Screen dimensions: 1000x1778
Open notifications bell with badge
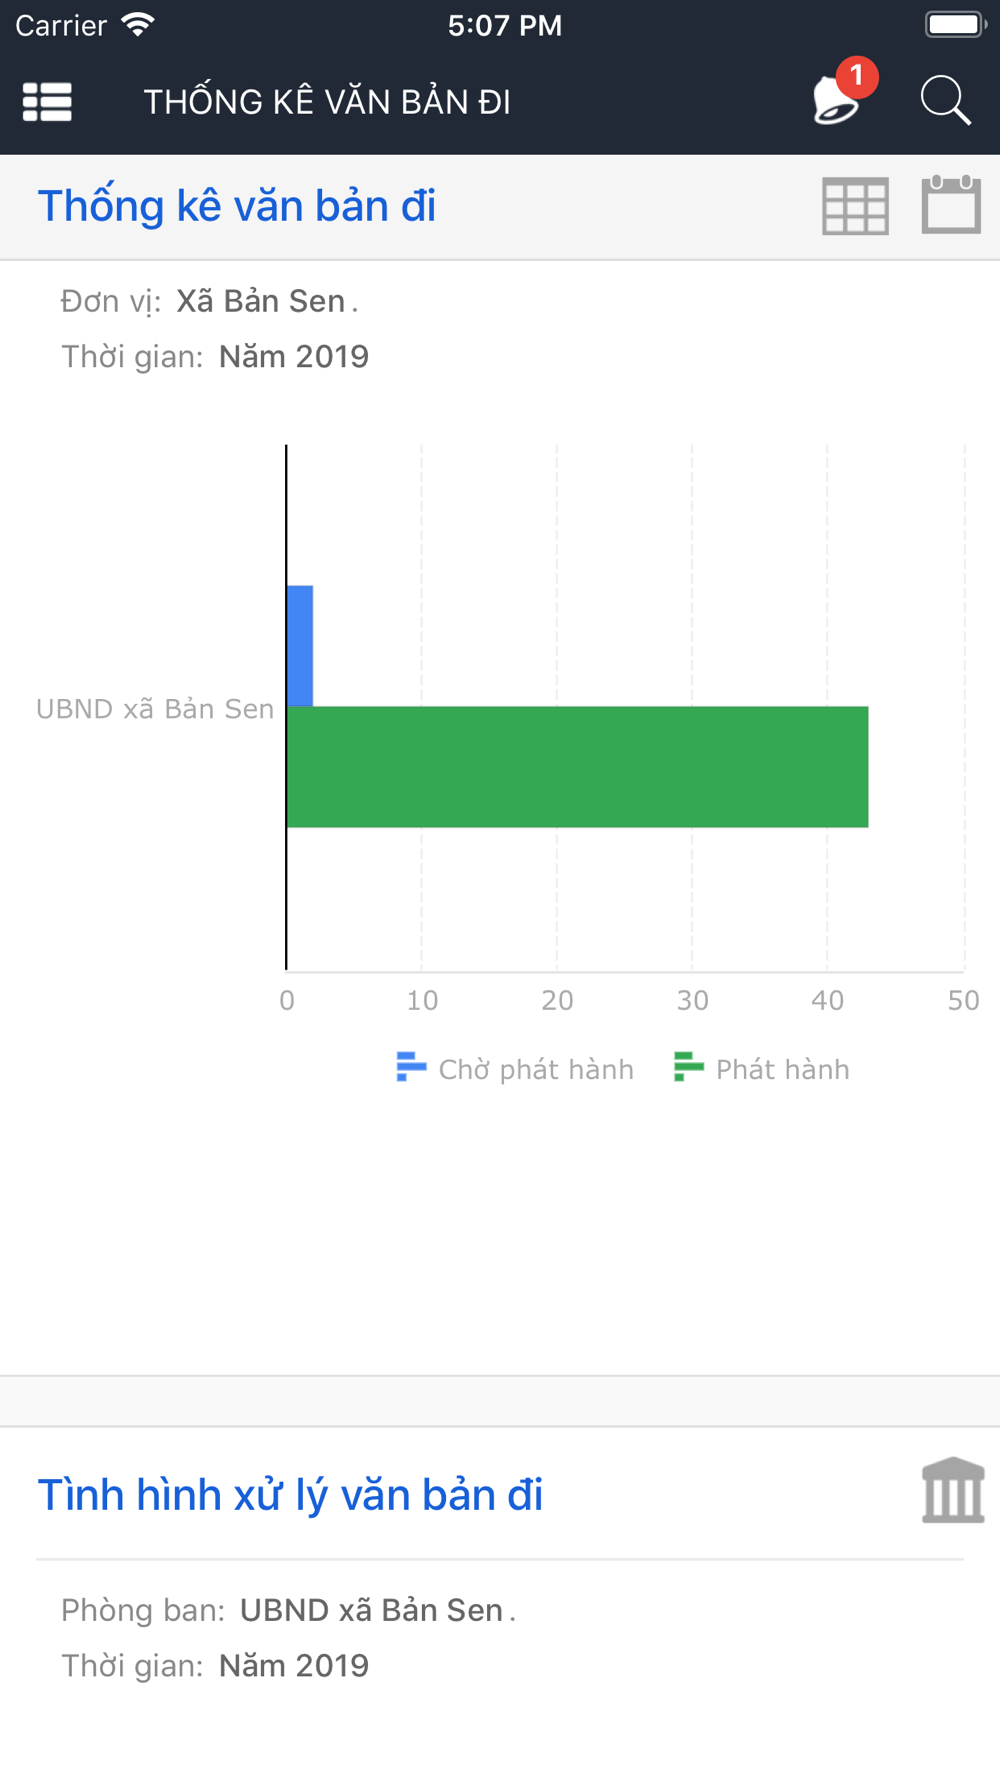click(x=836, y=102)
